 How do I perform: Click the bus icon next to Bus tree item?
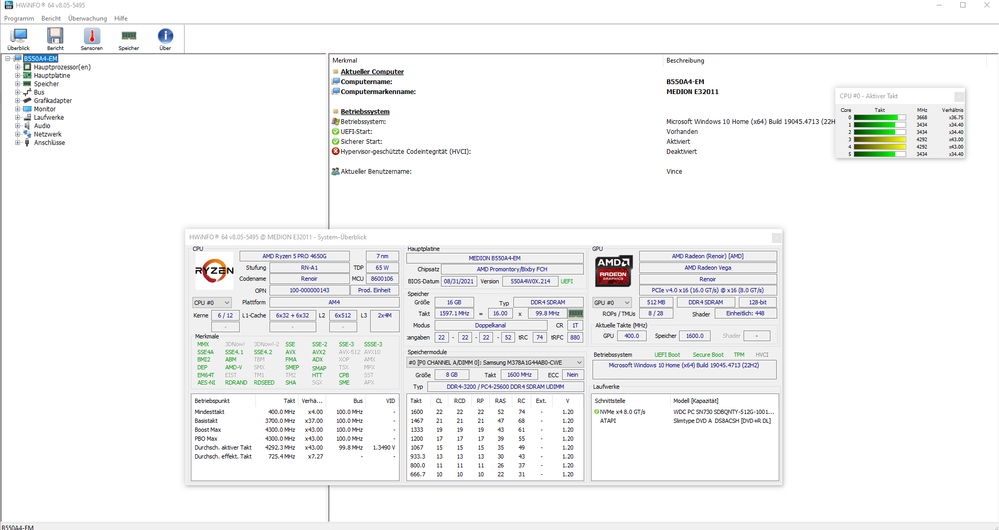27,92
